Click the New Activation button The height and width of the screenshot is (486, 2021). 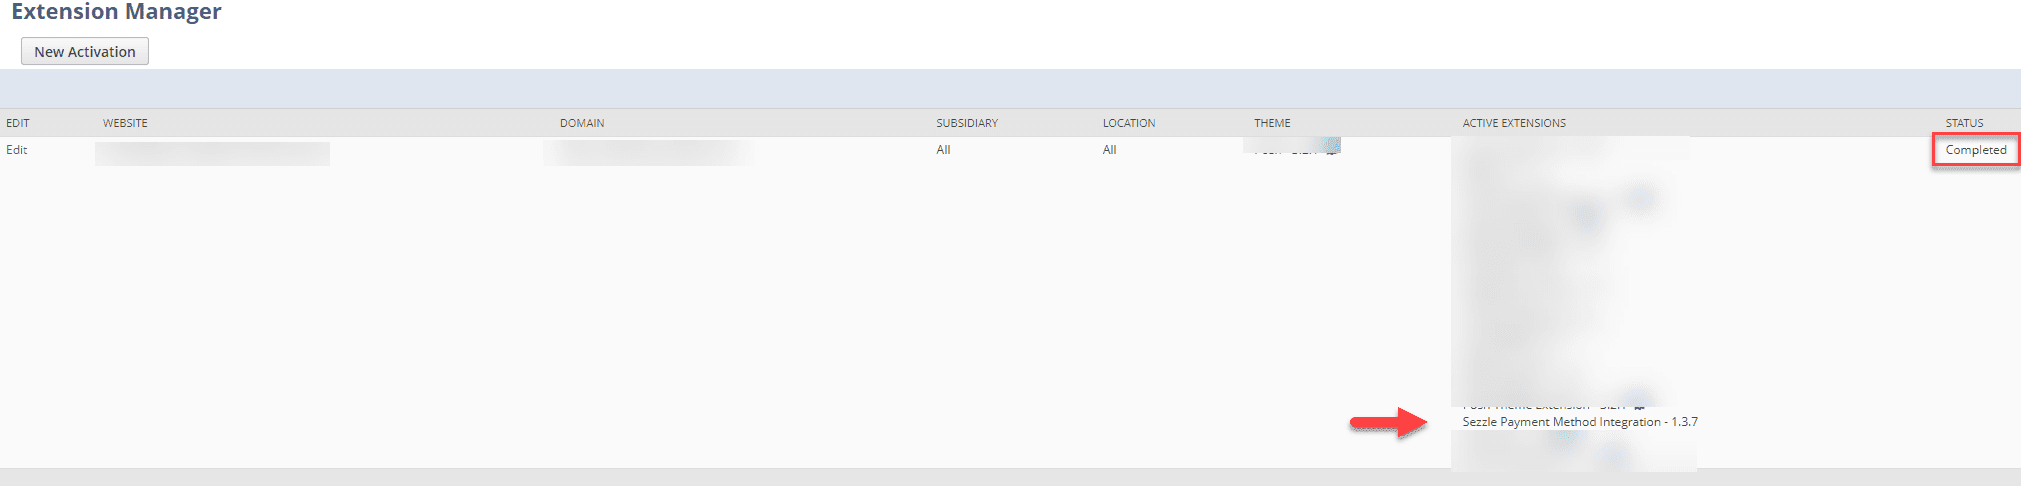(85, 52)
